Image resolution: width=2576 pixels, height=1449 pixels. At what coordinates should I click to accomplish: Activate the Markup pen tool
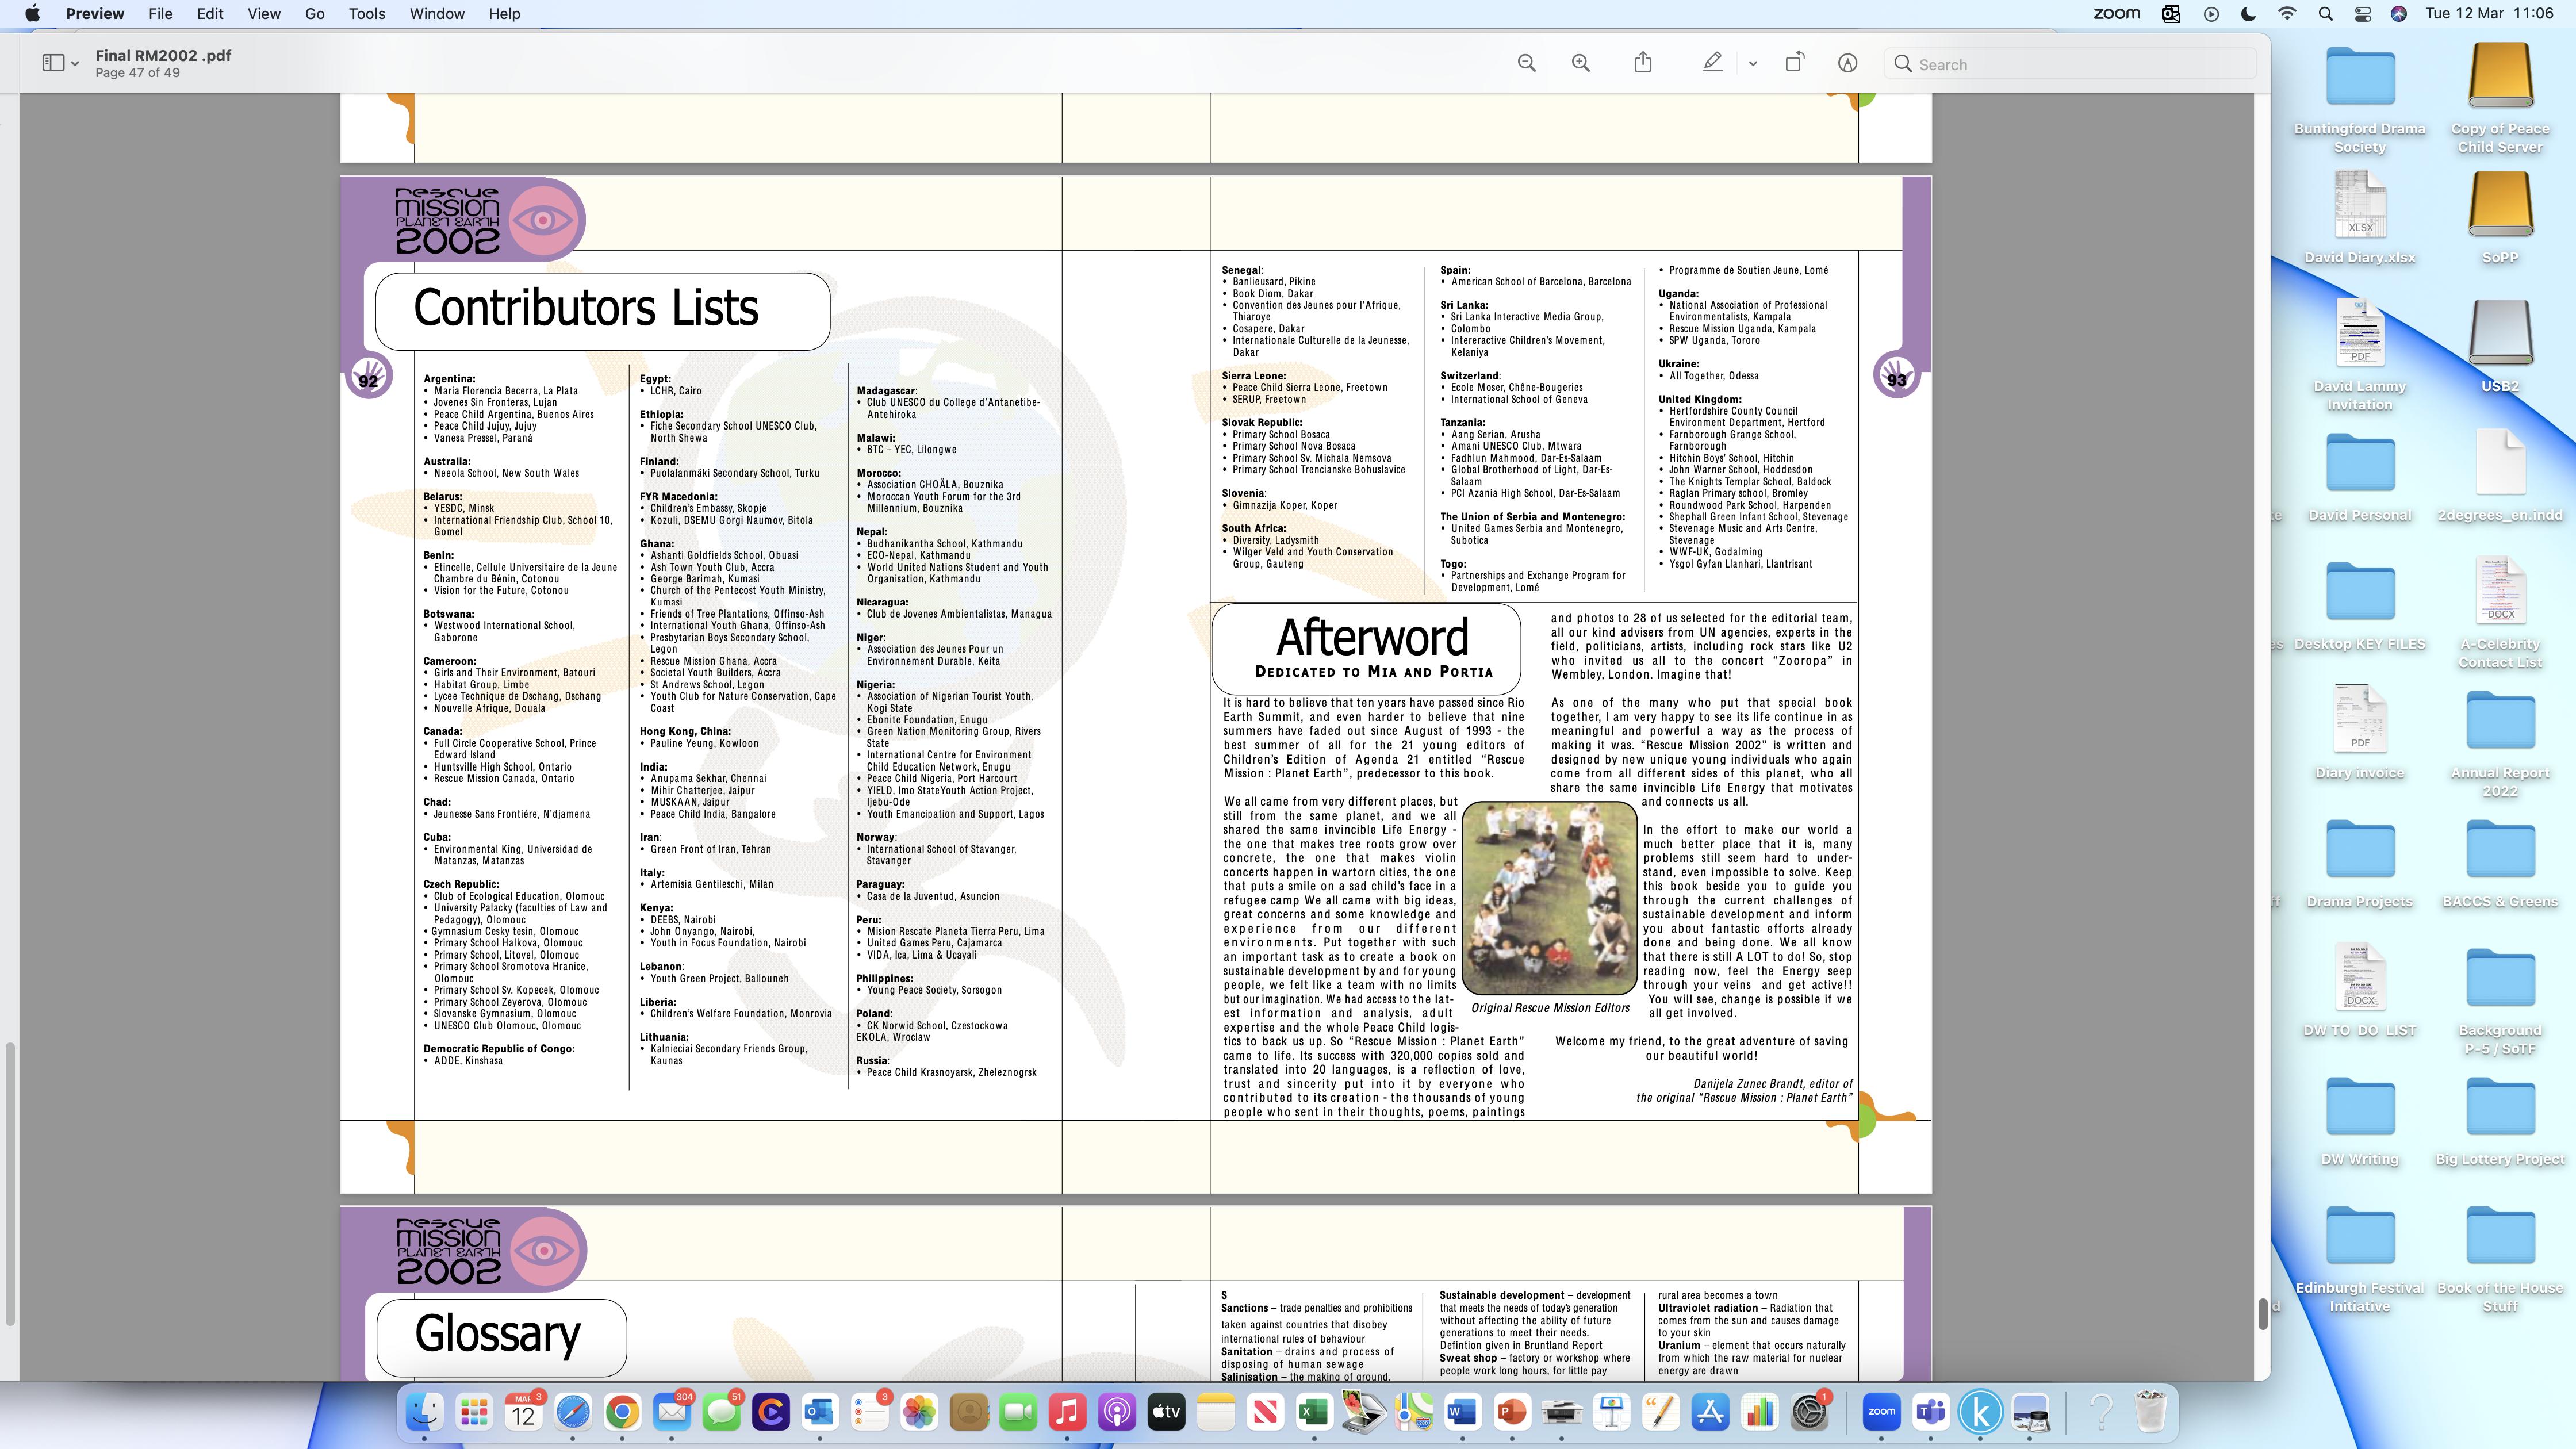tap(1712, 63)
